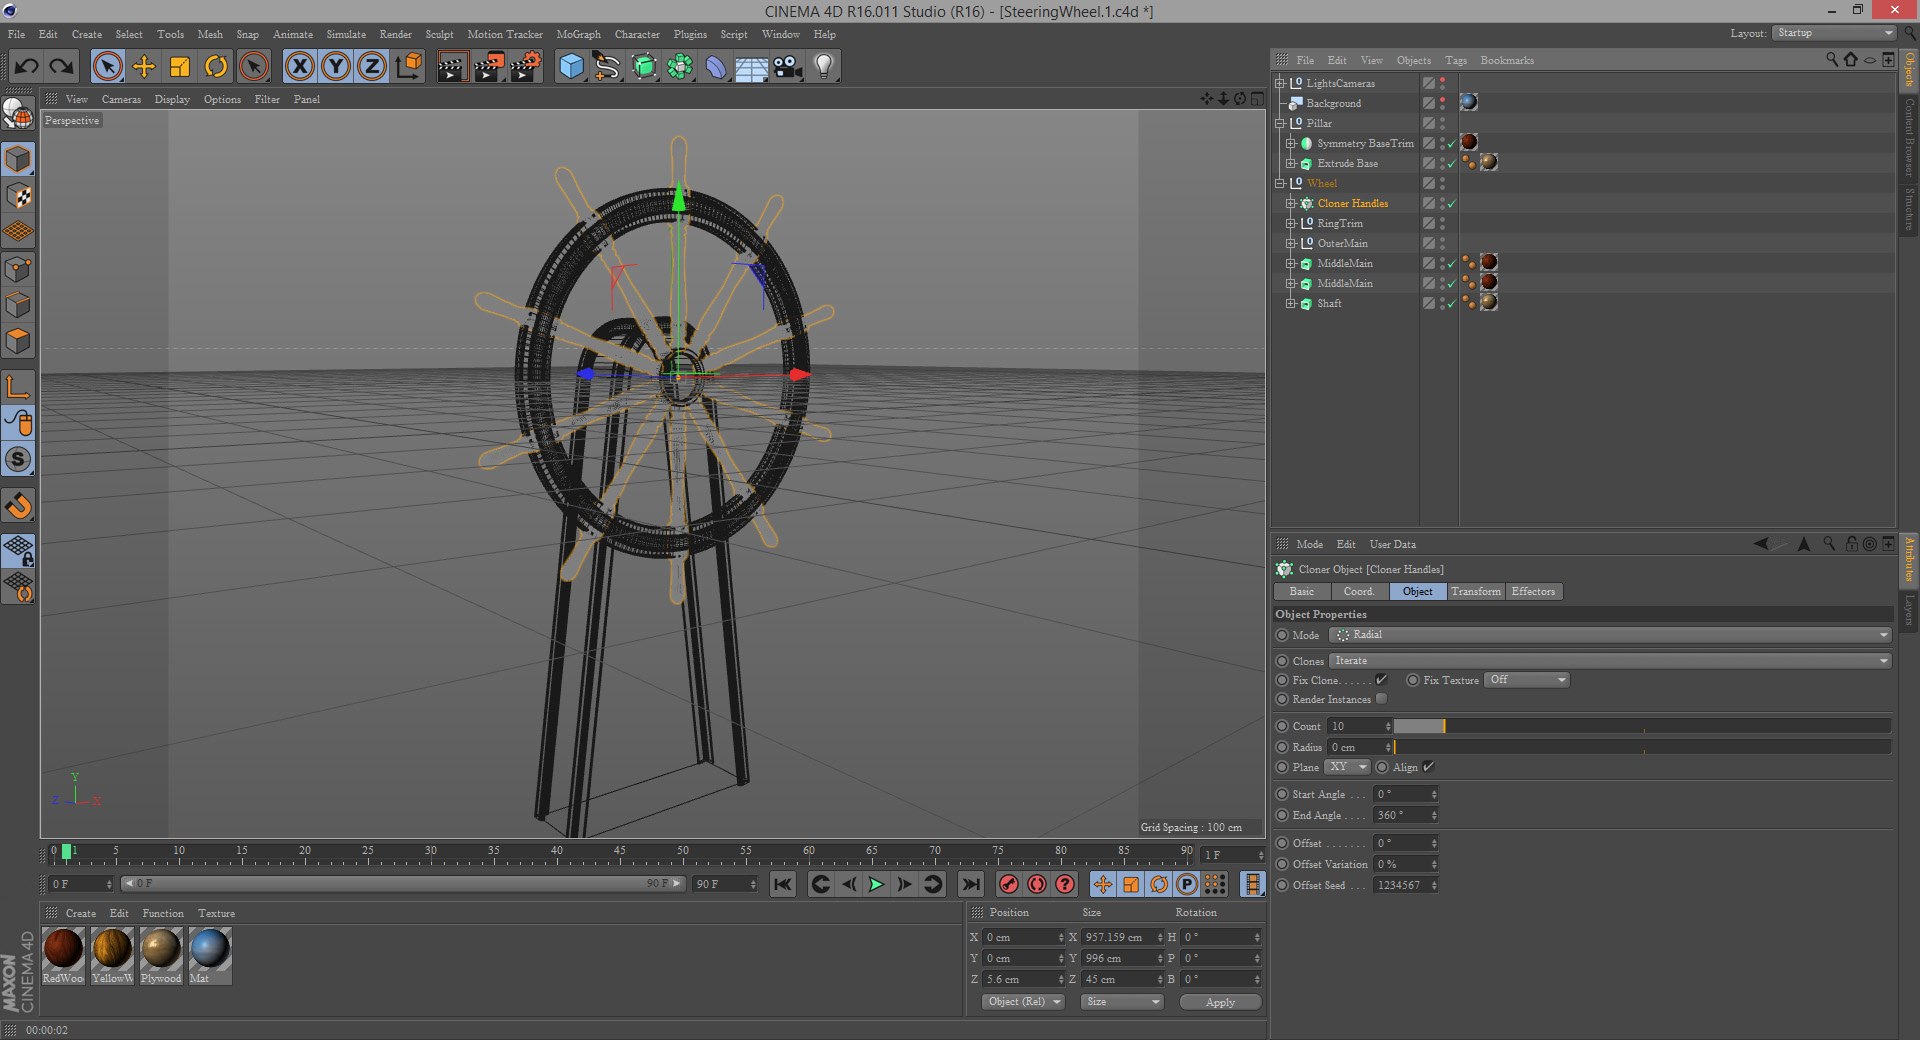Click the Play Forward button

tap(876, 884)
